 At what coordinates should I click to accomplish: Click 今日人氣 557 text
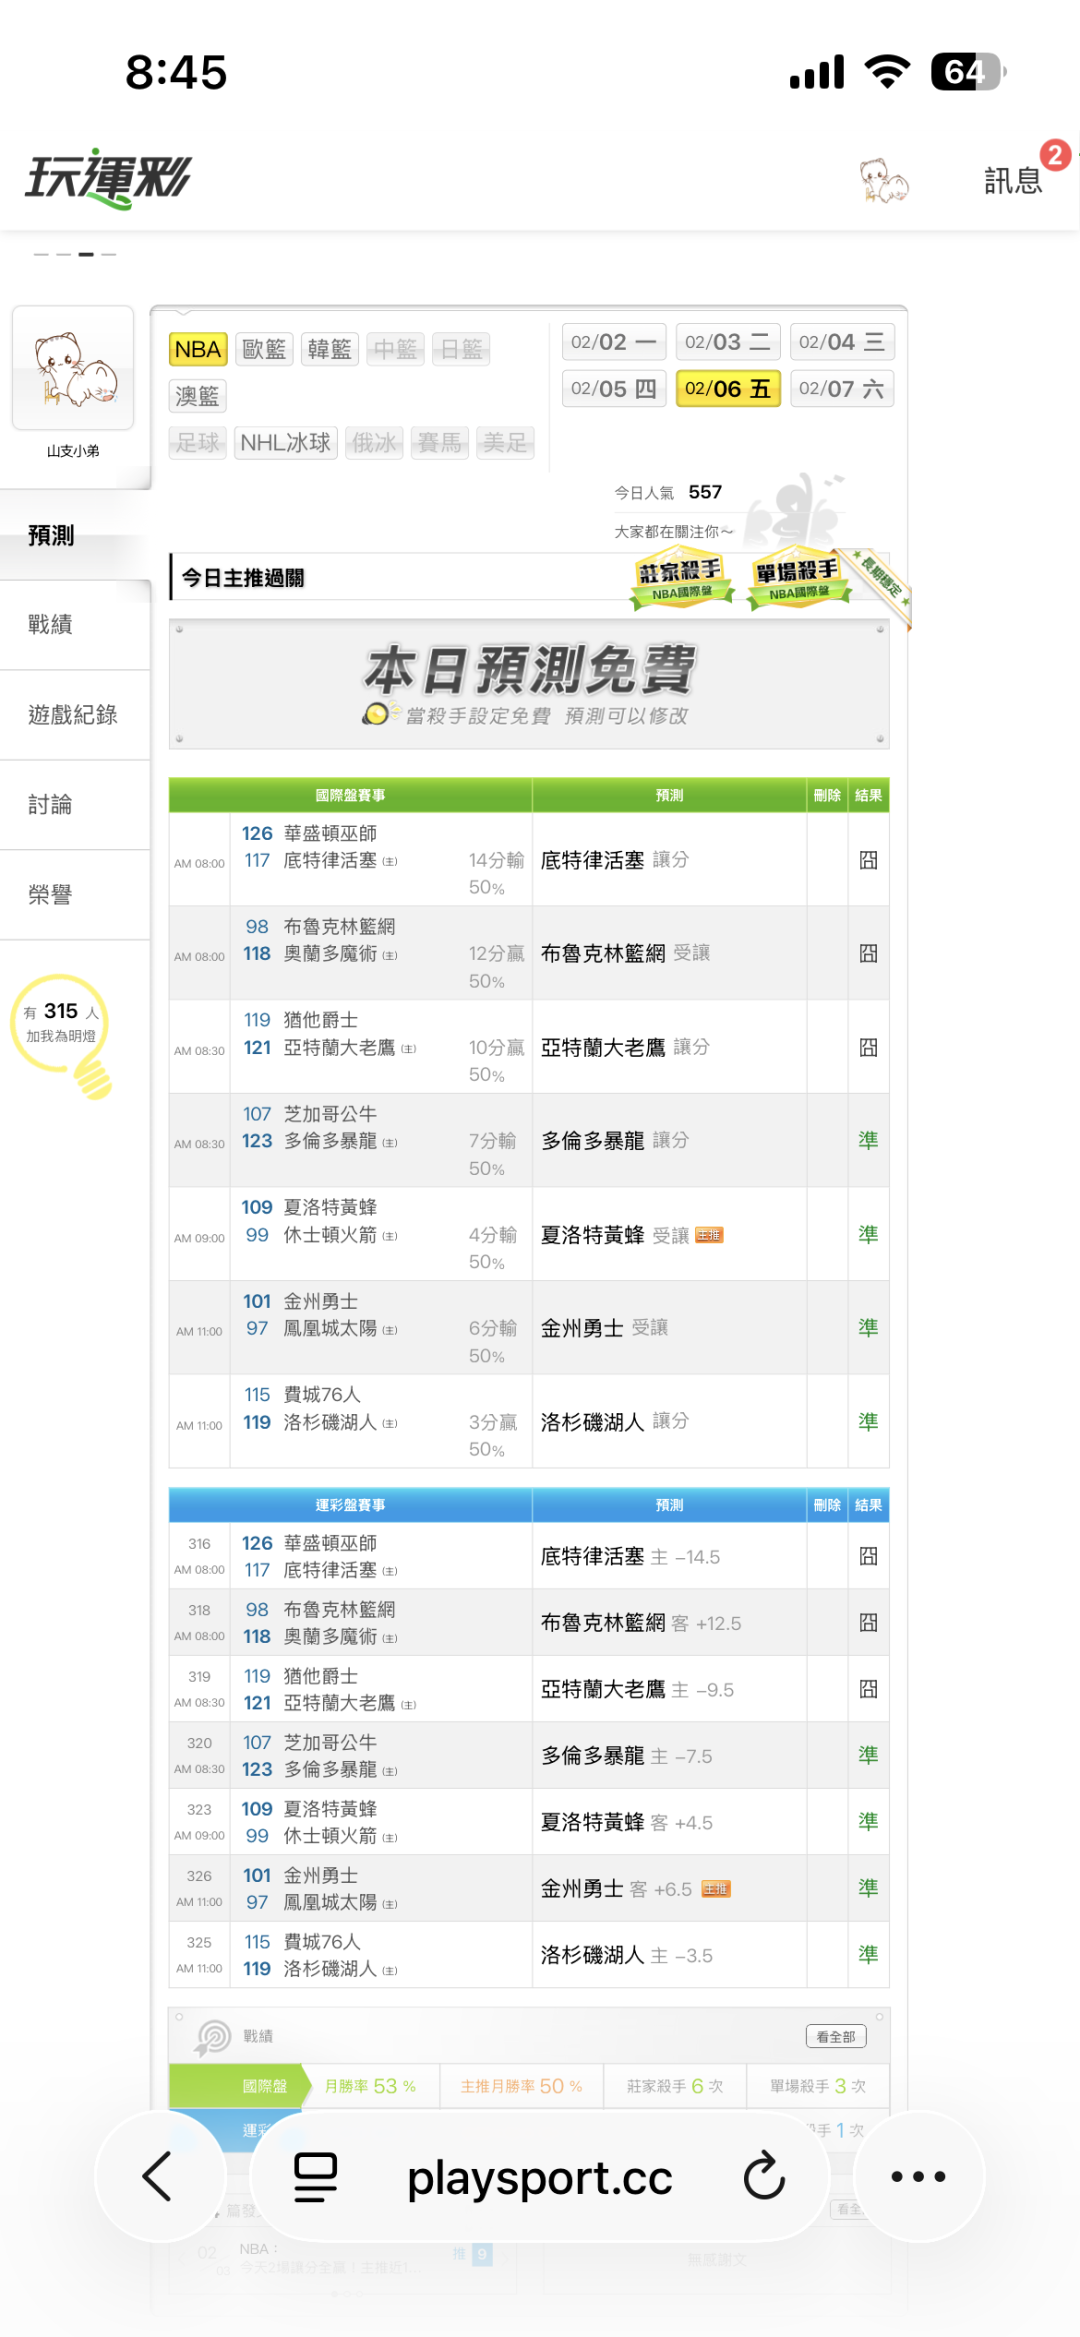668,492
